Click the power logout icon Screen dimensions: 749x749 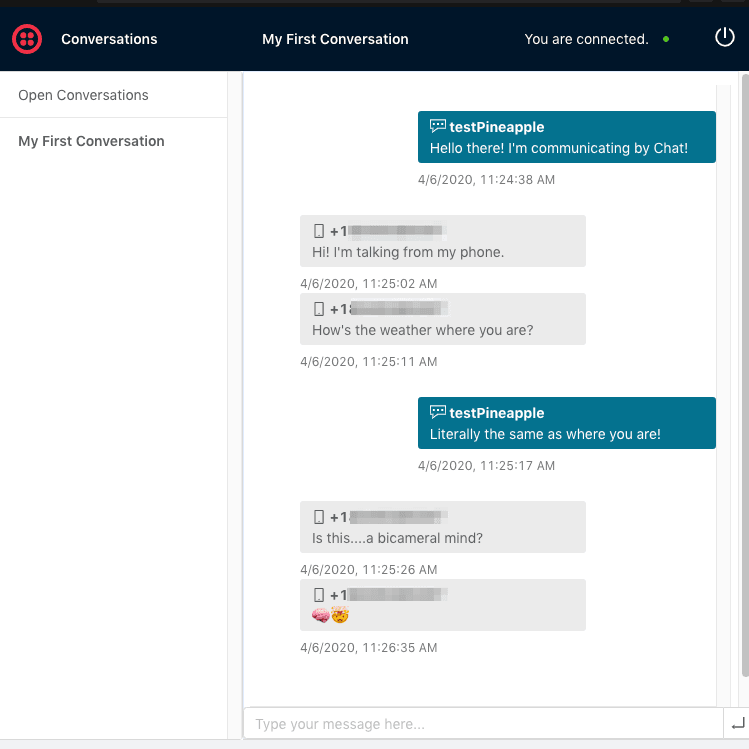click(x=724, y=38)
